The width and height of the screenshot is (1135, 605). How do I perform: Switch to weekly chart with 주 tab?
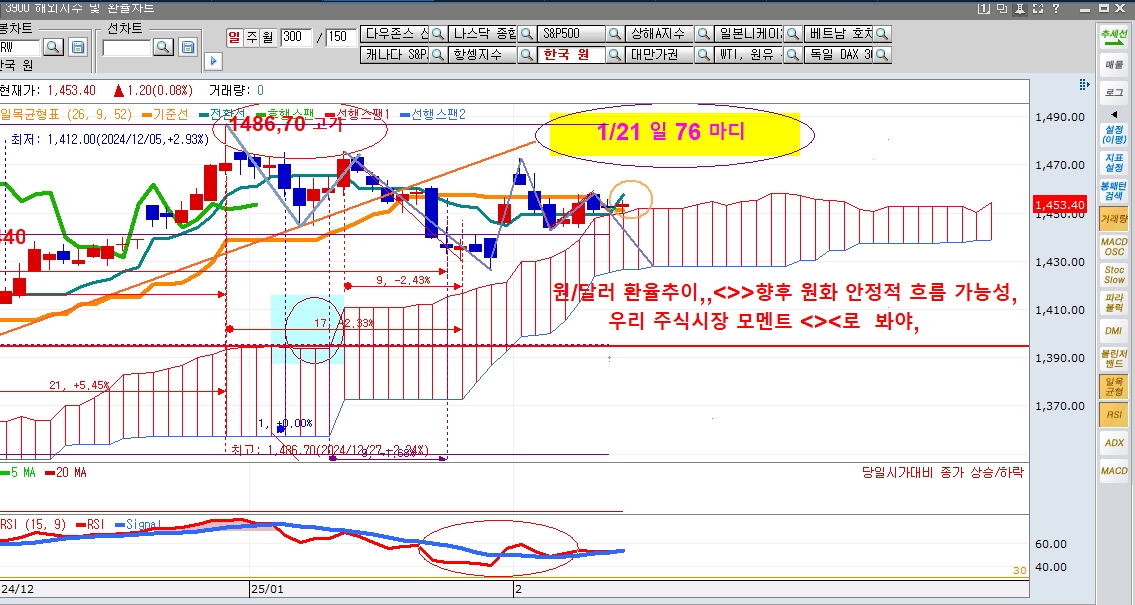252,37
